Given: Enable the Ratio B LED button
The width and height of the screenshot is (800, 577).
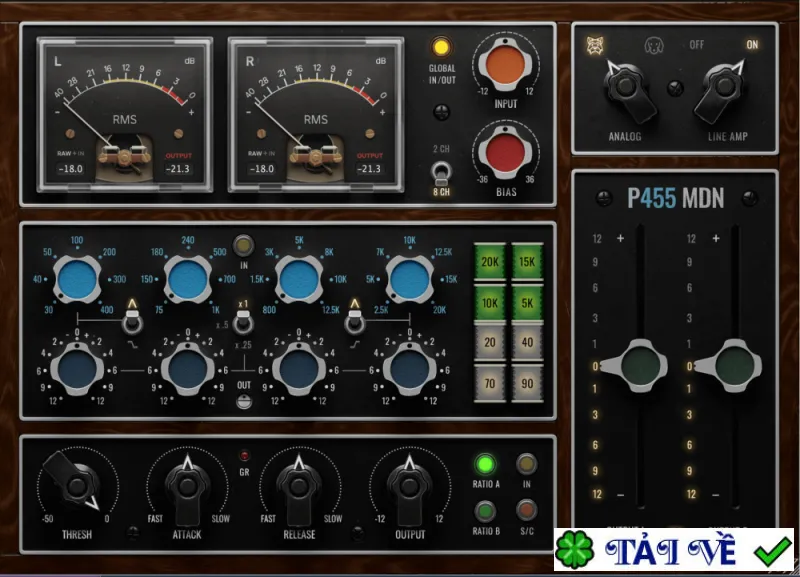Looking at the screenshot, I should [485, 511].
